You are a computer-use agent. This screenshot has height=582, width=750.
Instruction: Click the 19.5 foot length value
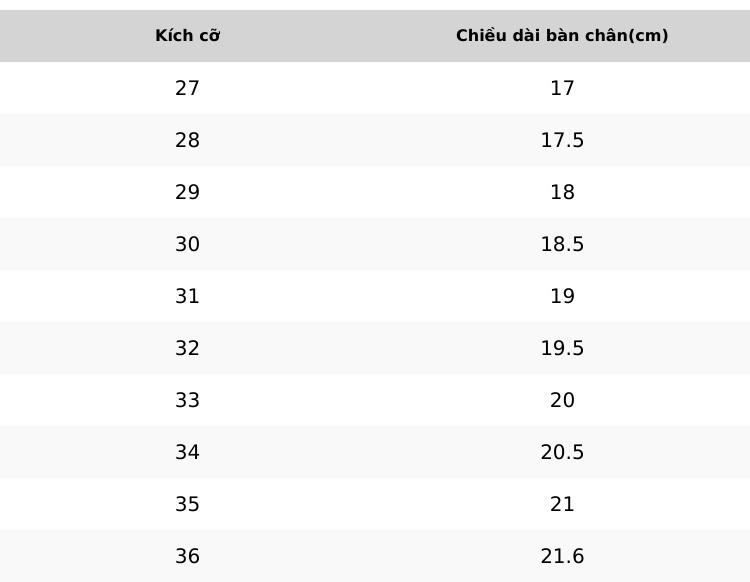pyautogui.click(x=562, y=348)
